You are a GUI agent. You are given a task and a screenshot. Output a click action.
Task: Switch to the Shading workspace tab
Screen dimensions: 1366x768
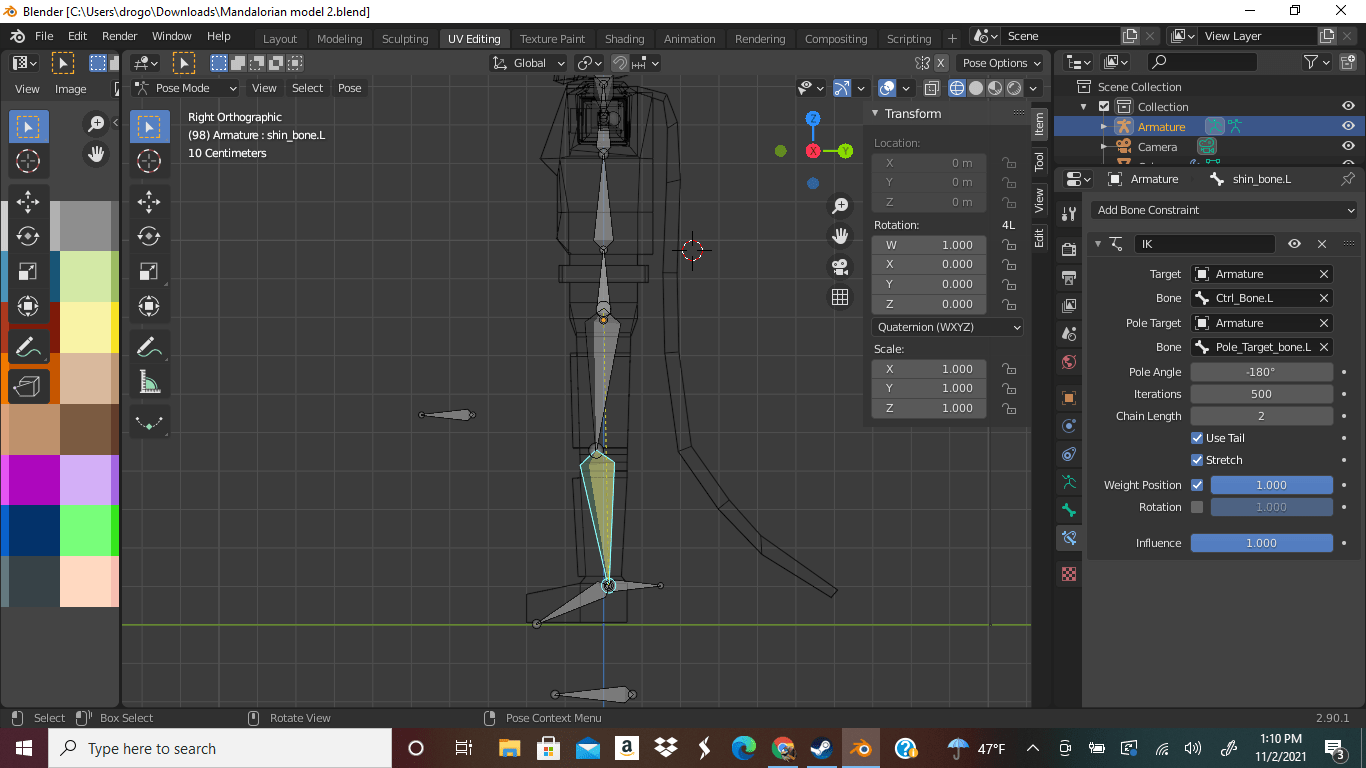pos(625,38)
